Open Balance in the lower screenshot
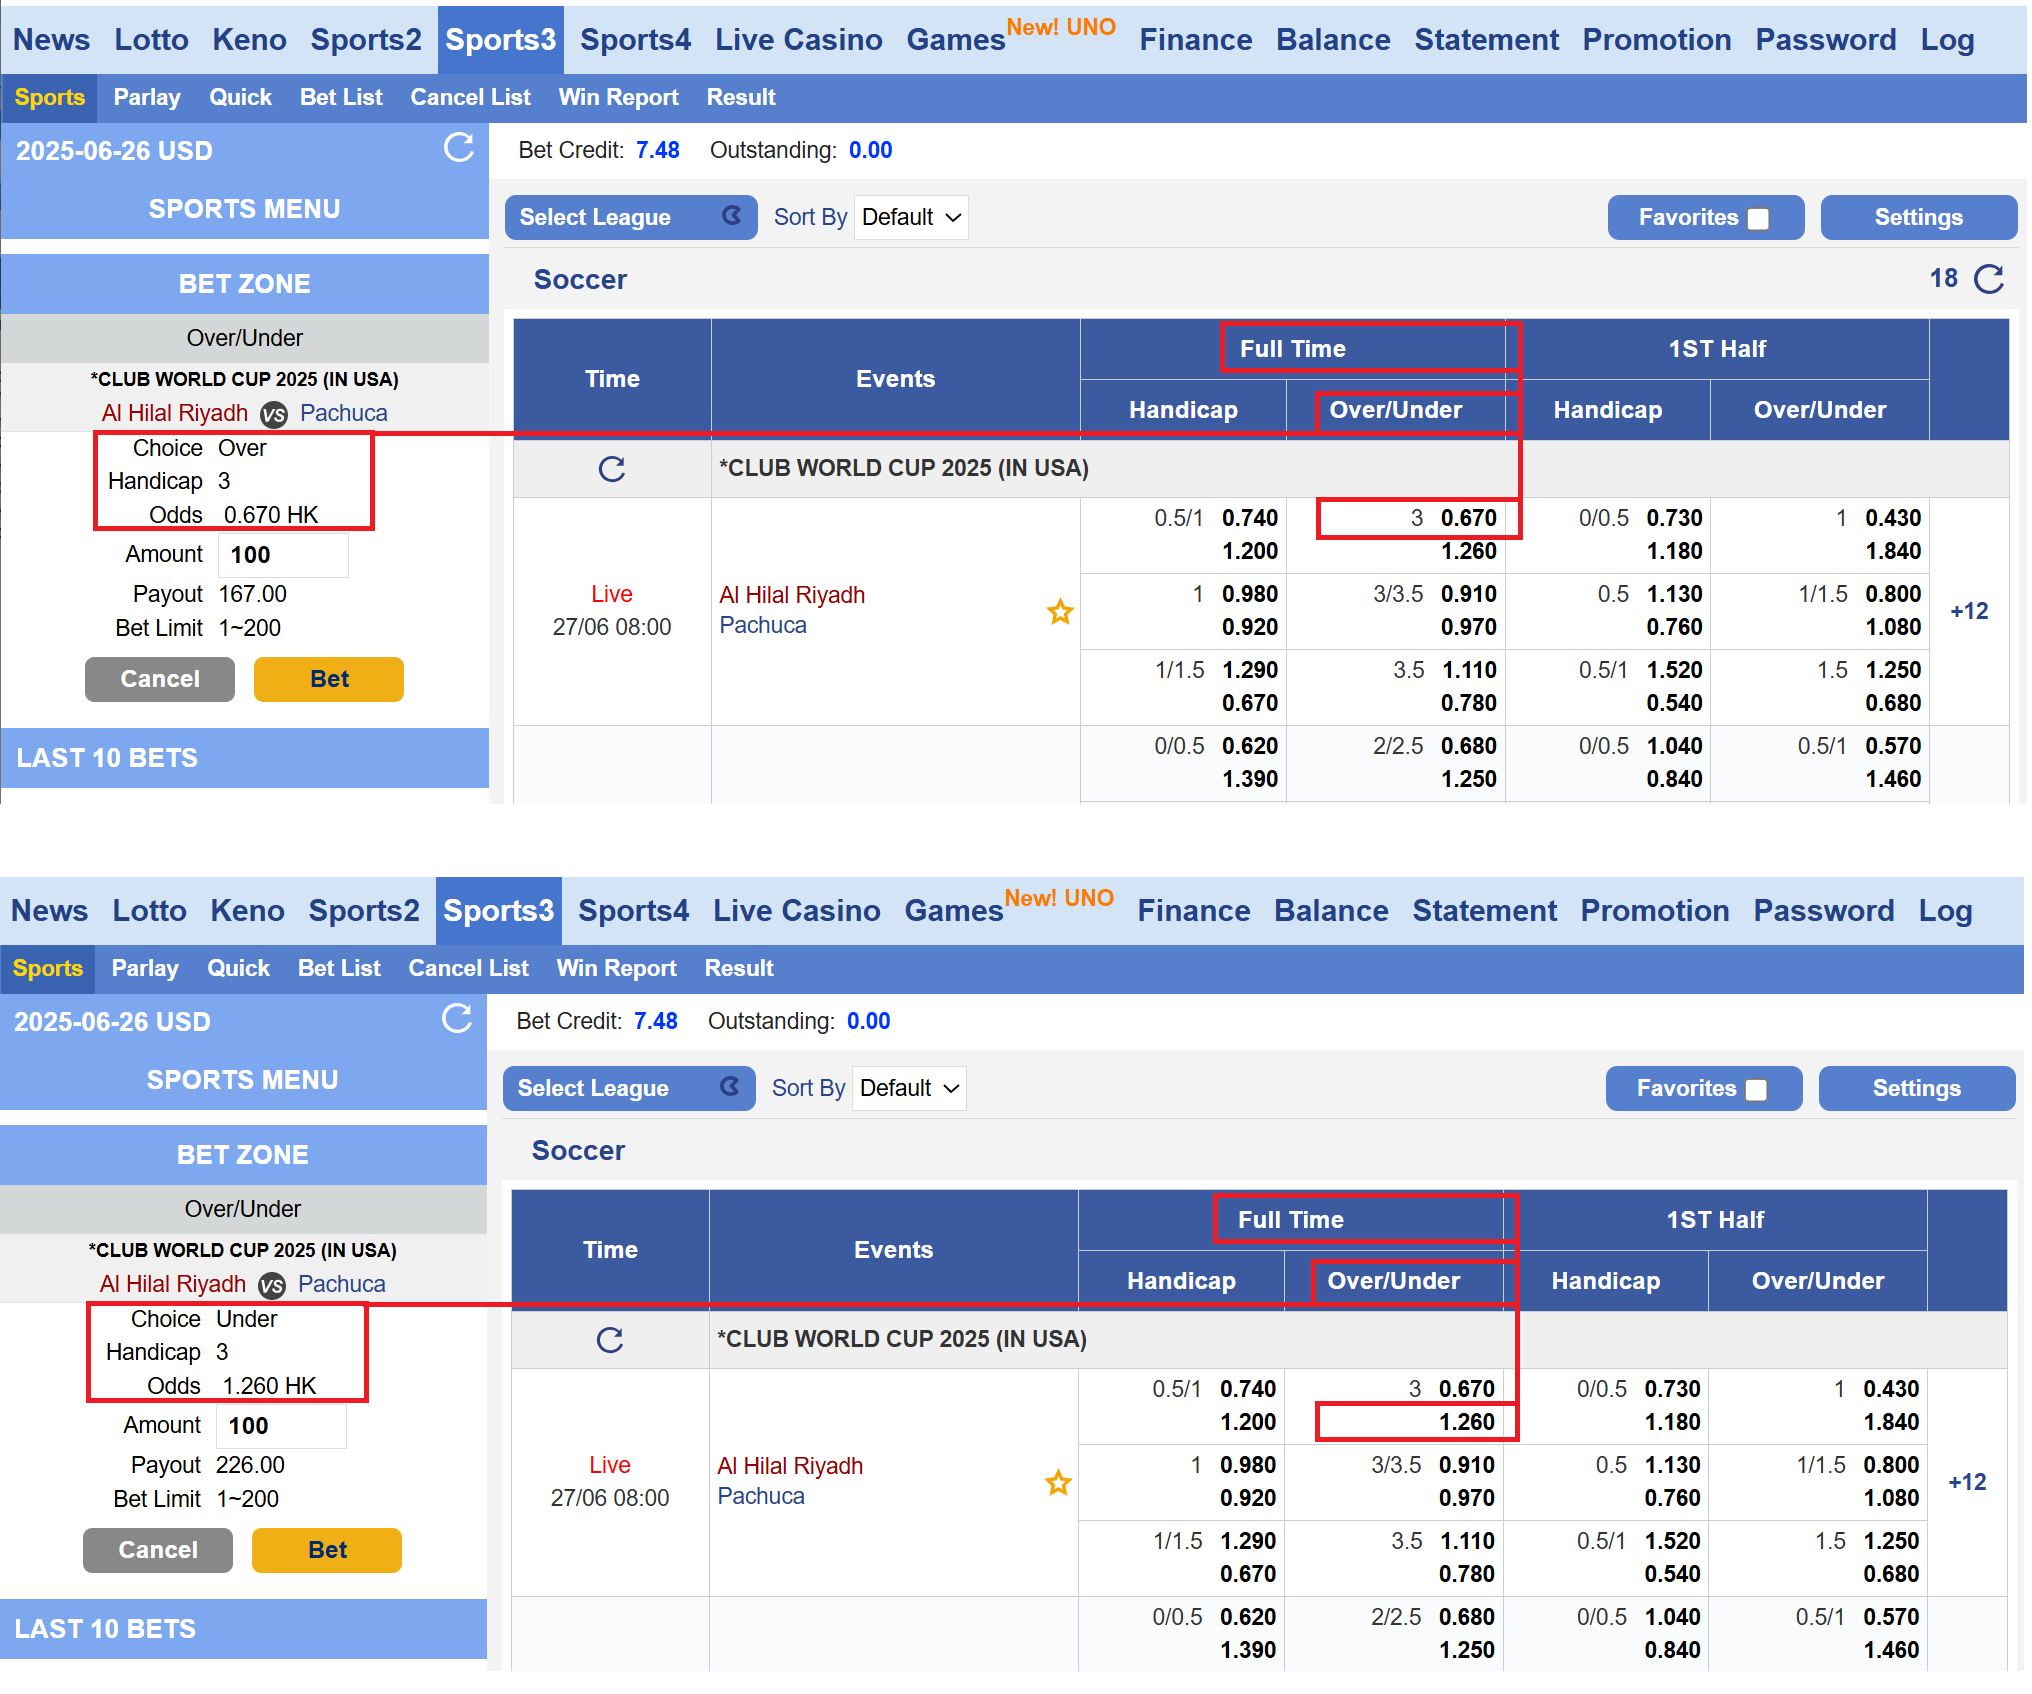The image size is (2032, 1694). click(1331, 911)
